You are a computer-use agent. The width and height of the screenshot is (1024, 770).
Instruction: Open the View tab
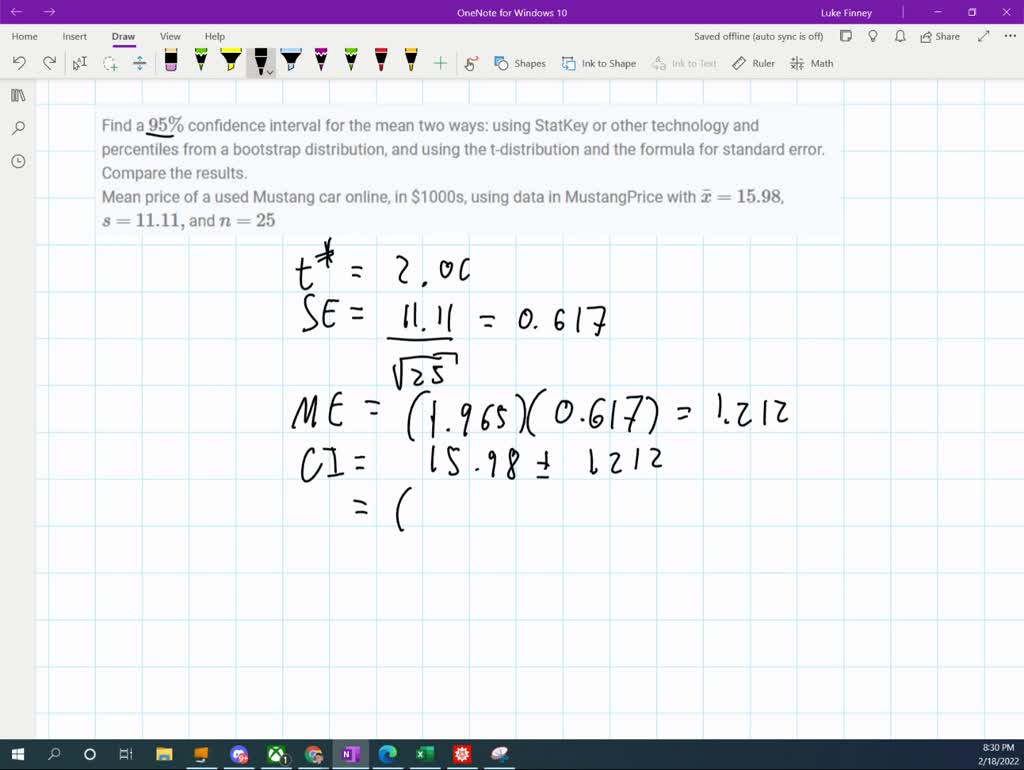170,36
